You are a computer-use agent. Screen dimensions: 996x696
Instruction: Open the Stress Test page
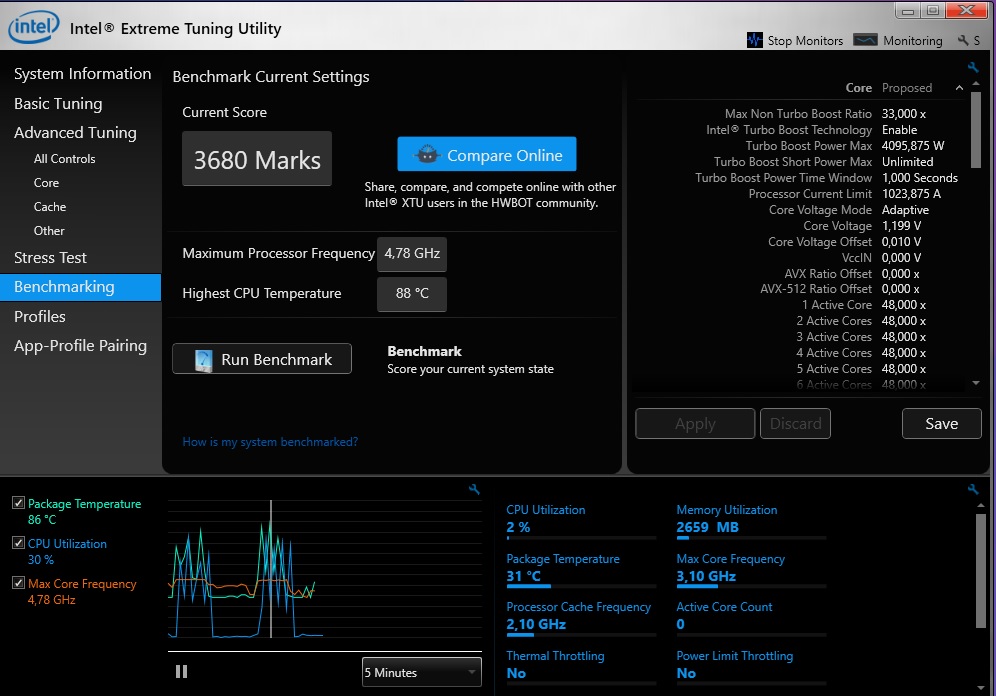coord(50,258)
